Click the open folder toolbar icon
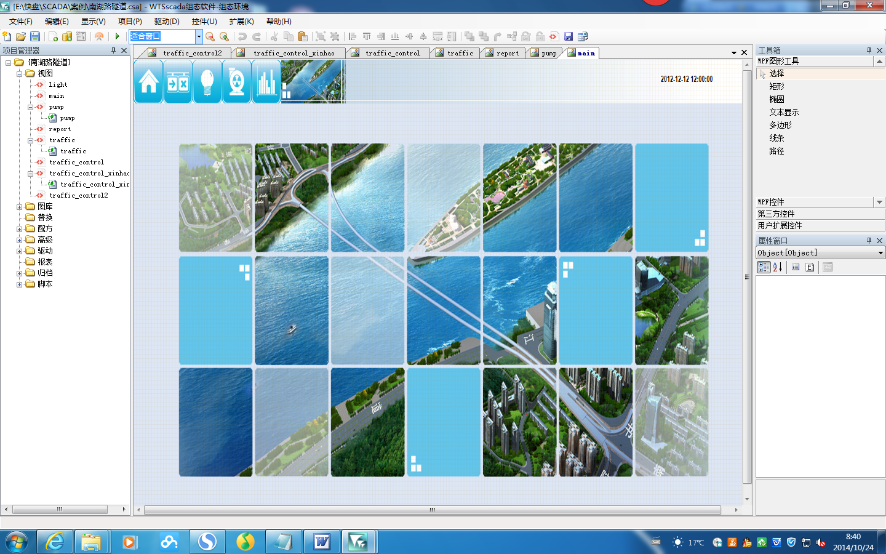This screenshot has width=886, height=554. [x=21, y=36]
